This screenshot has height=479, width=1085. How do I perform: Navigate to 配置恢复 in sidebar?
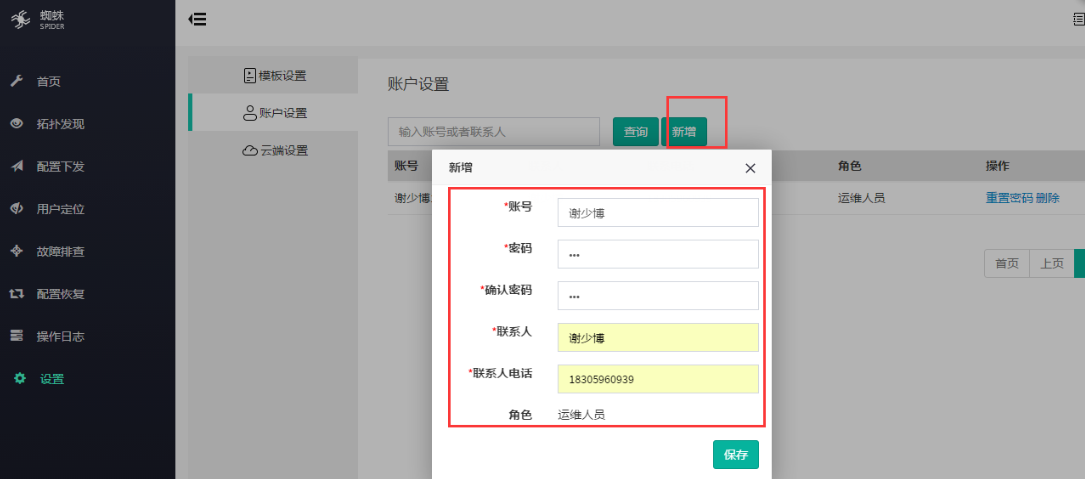[60, 294]
